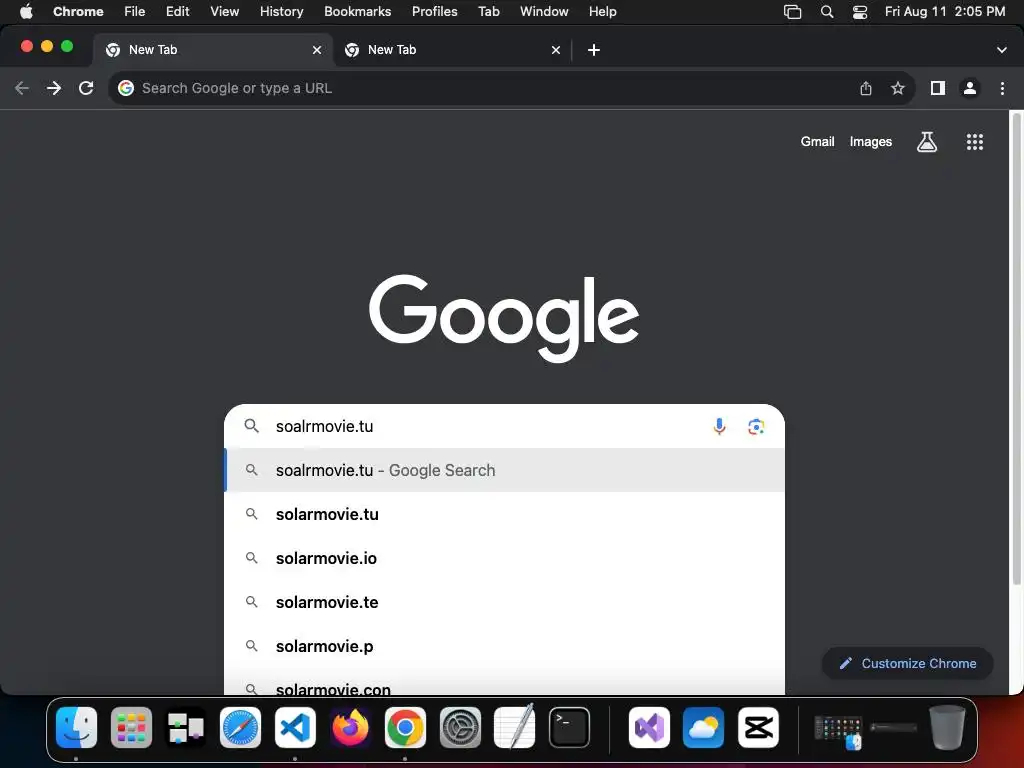Open the File menu

[135, 12]
